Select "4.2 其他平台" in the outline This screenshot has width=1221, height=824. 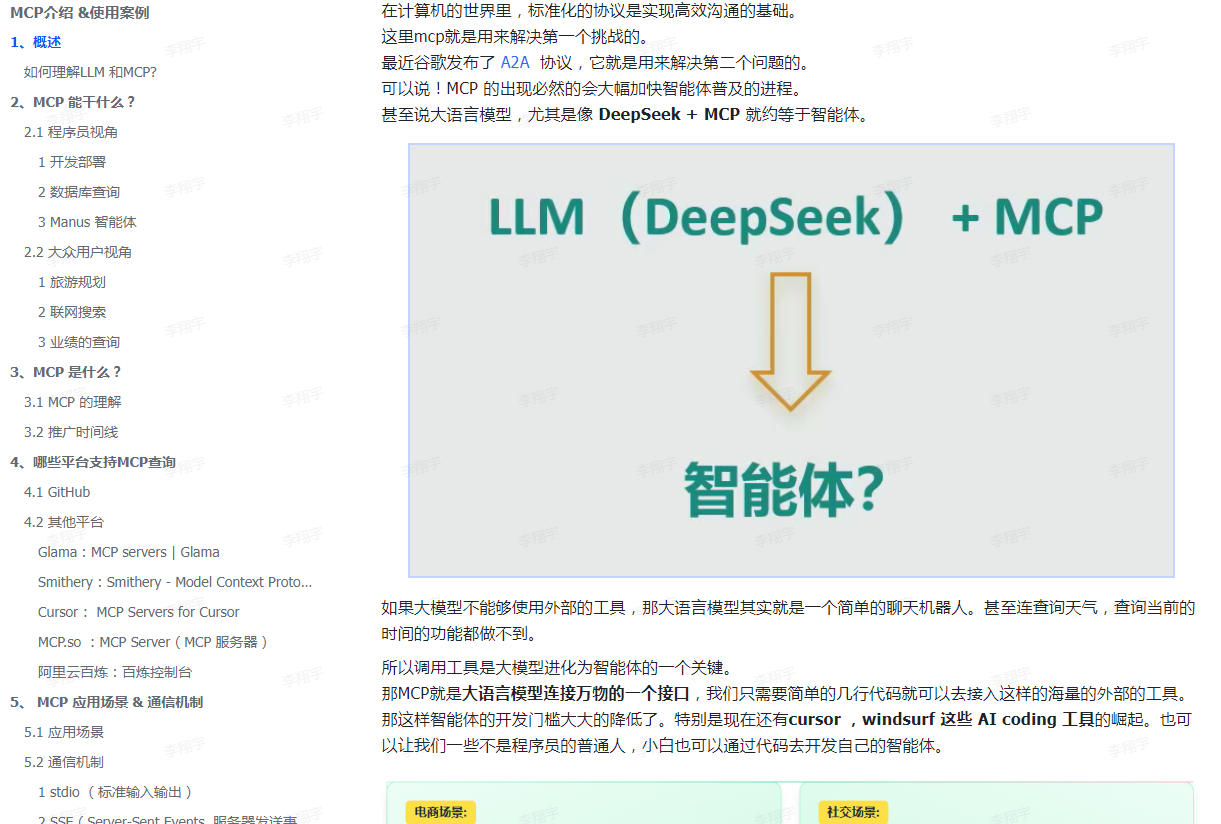pos(64,522)
